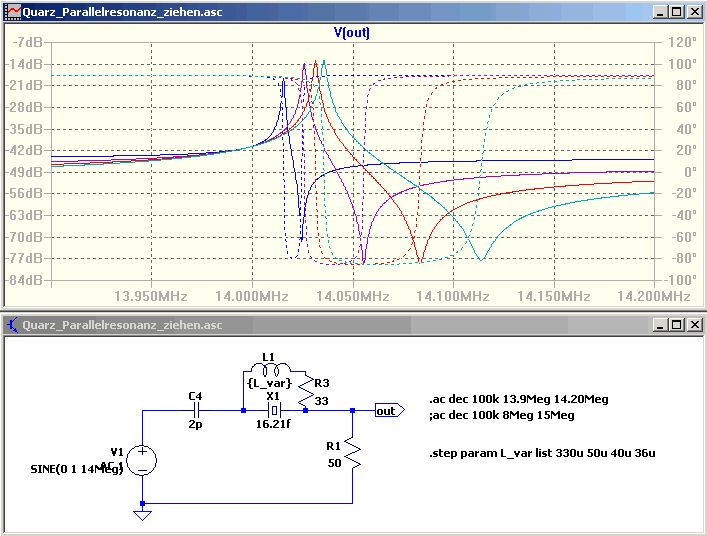This screenshot has height=536, width=707.
Task: Click the ground symbol in the schematic
Action: click(142, 515)
